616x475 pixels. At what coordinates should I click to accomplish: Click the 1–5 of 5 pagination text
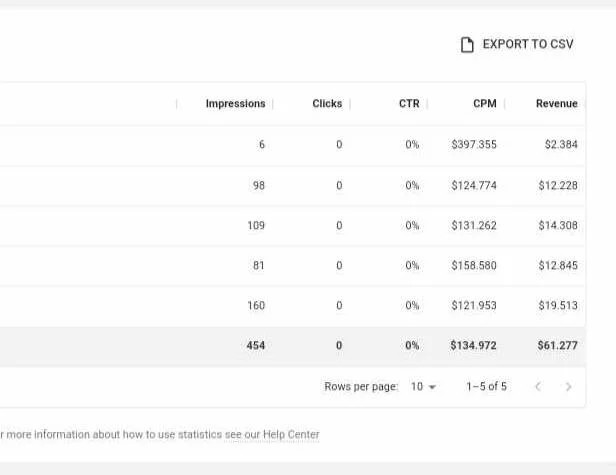486,387
